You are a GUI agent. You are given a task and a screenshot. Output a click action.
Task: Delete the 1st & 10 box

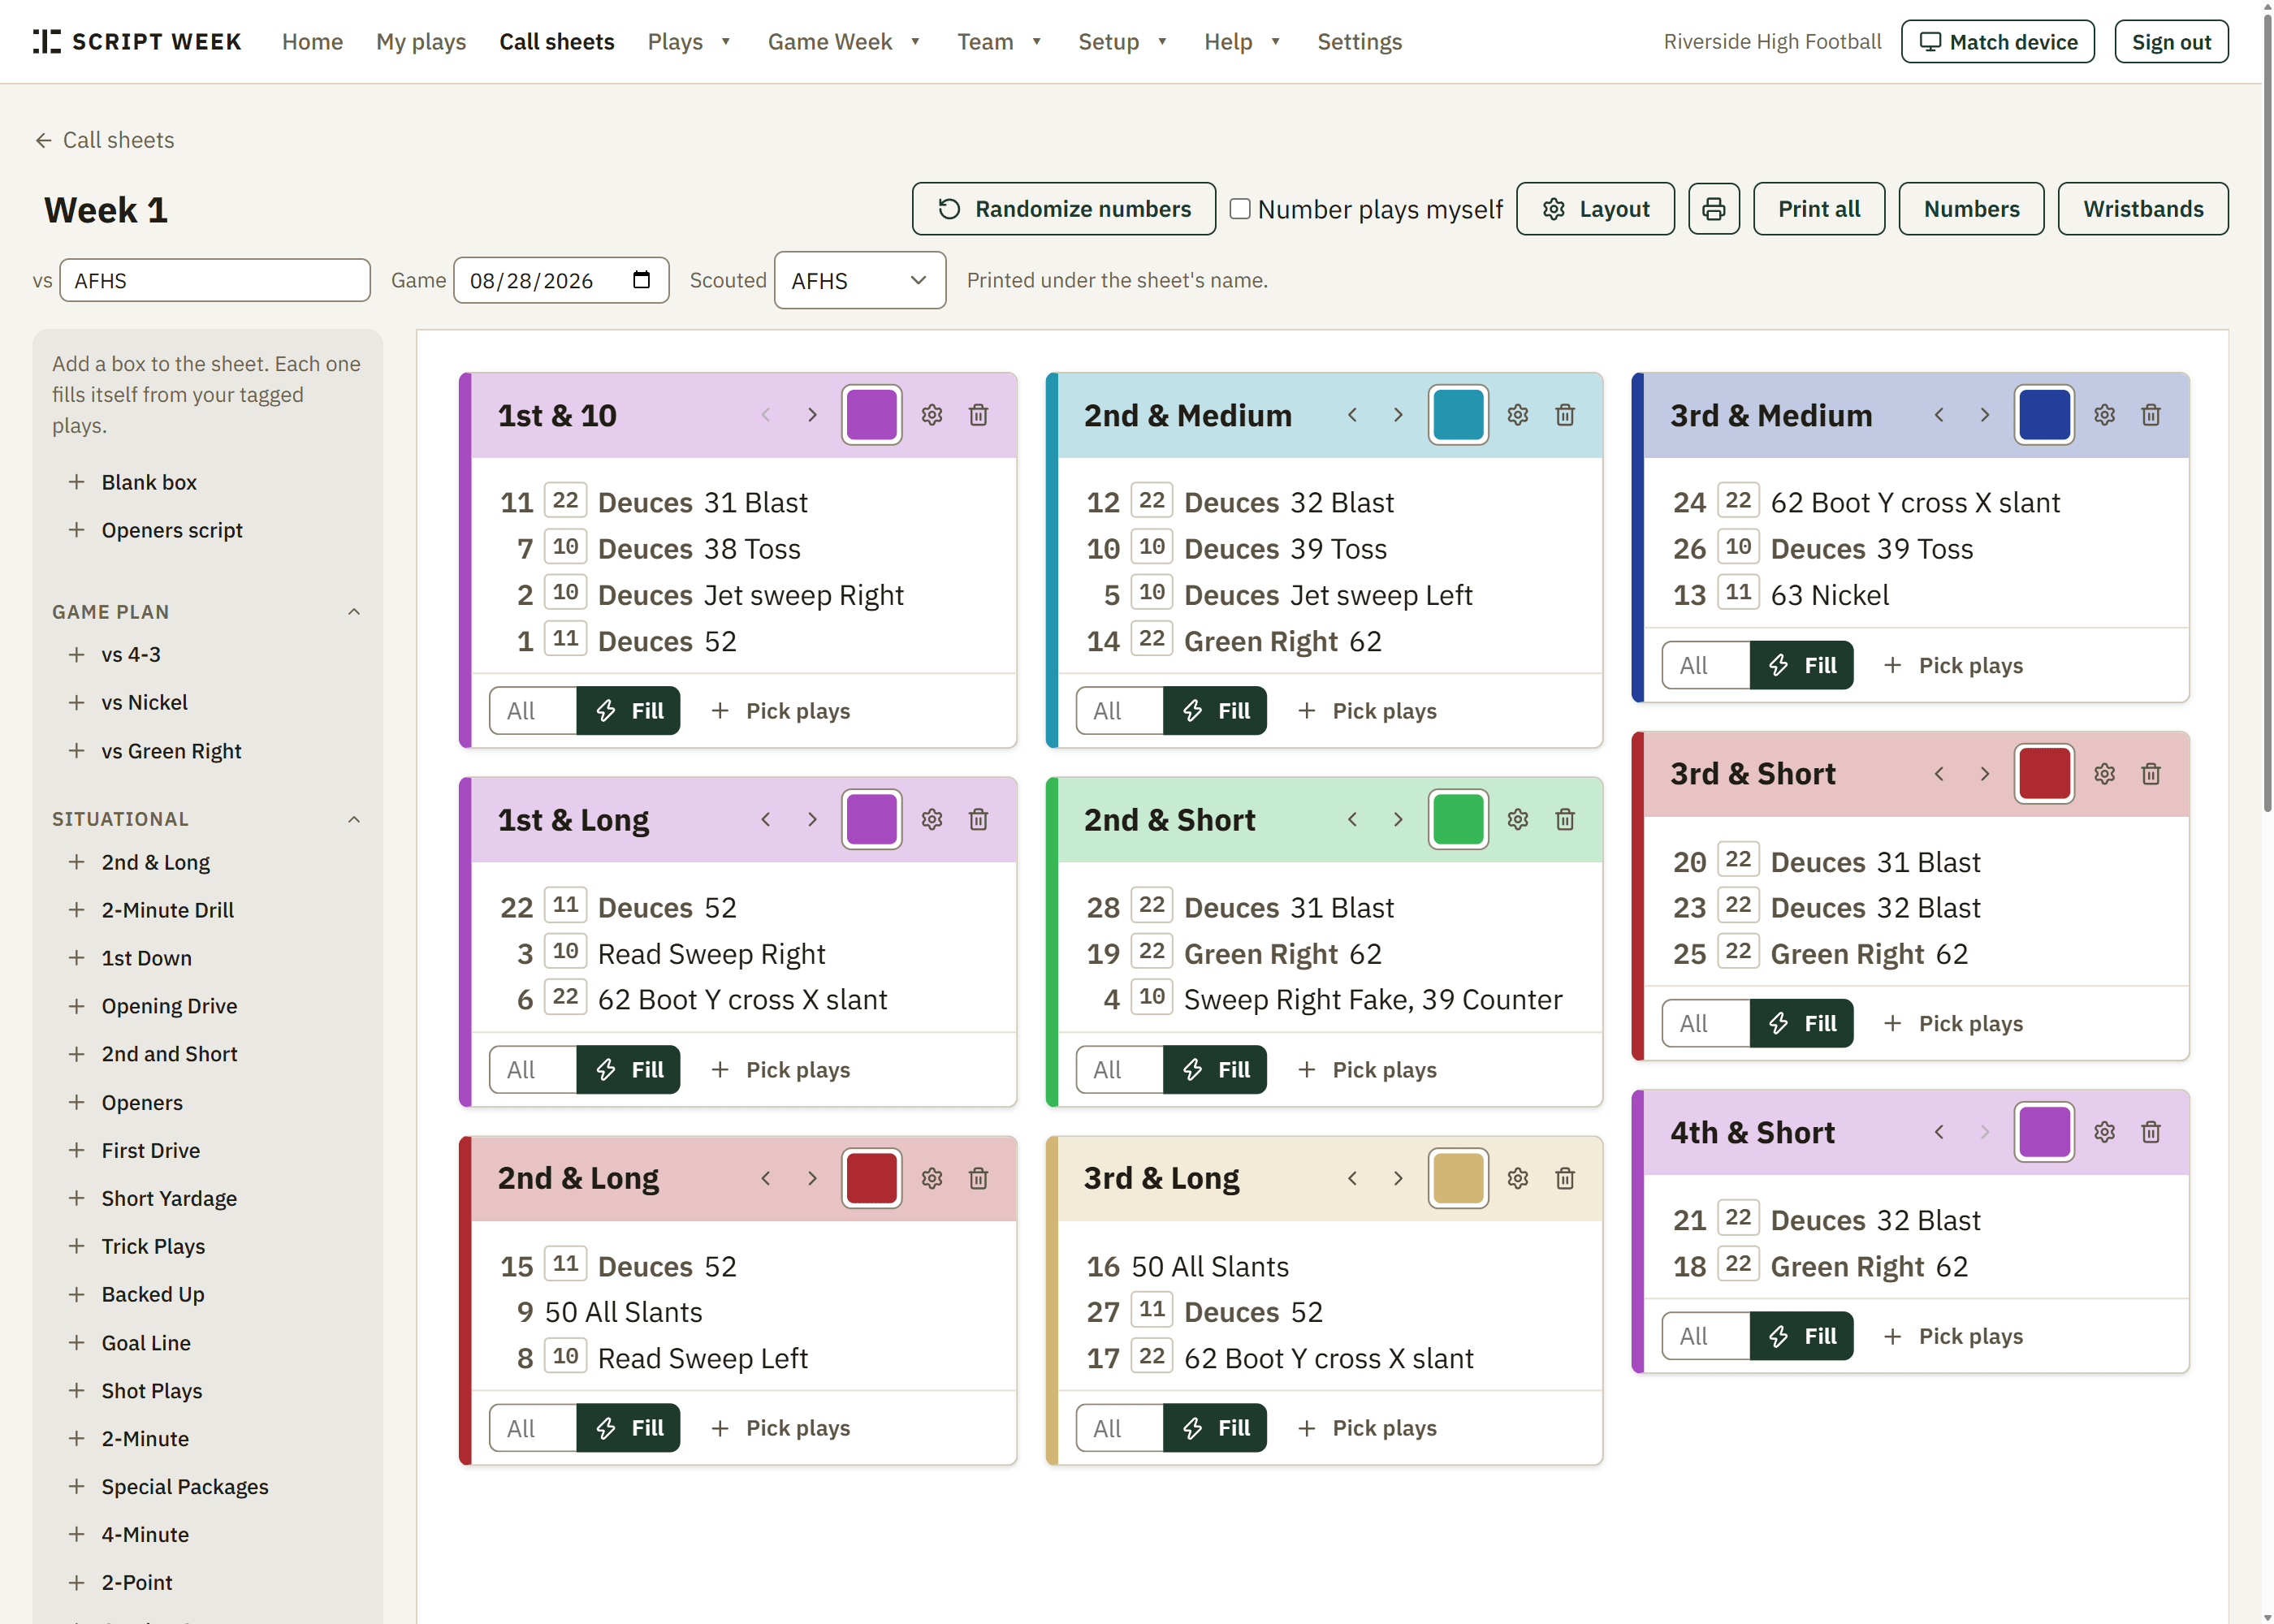979,415
